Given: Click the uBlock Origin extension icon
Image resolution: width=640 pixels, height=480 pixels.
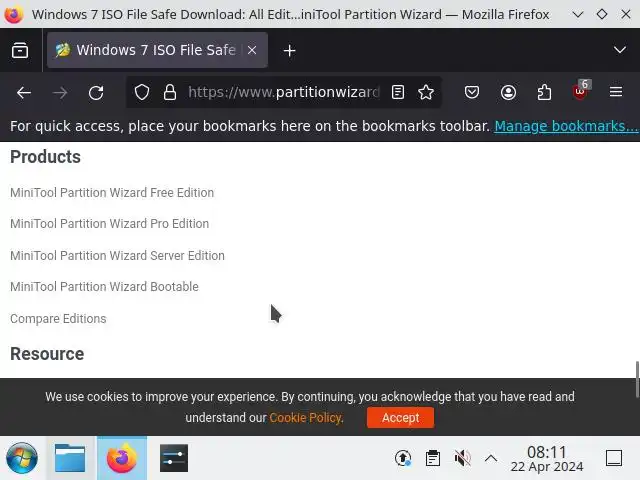Looking at the screenshot, I should coord(580,91).
